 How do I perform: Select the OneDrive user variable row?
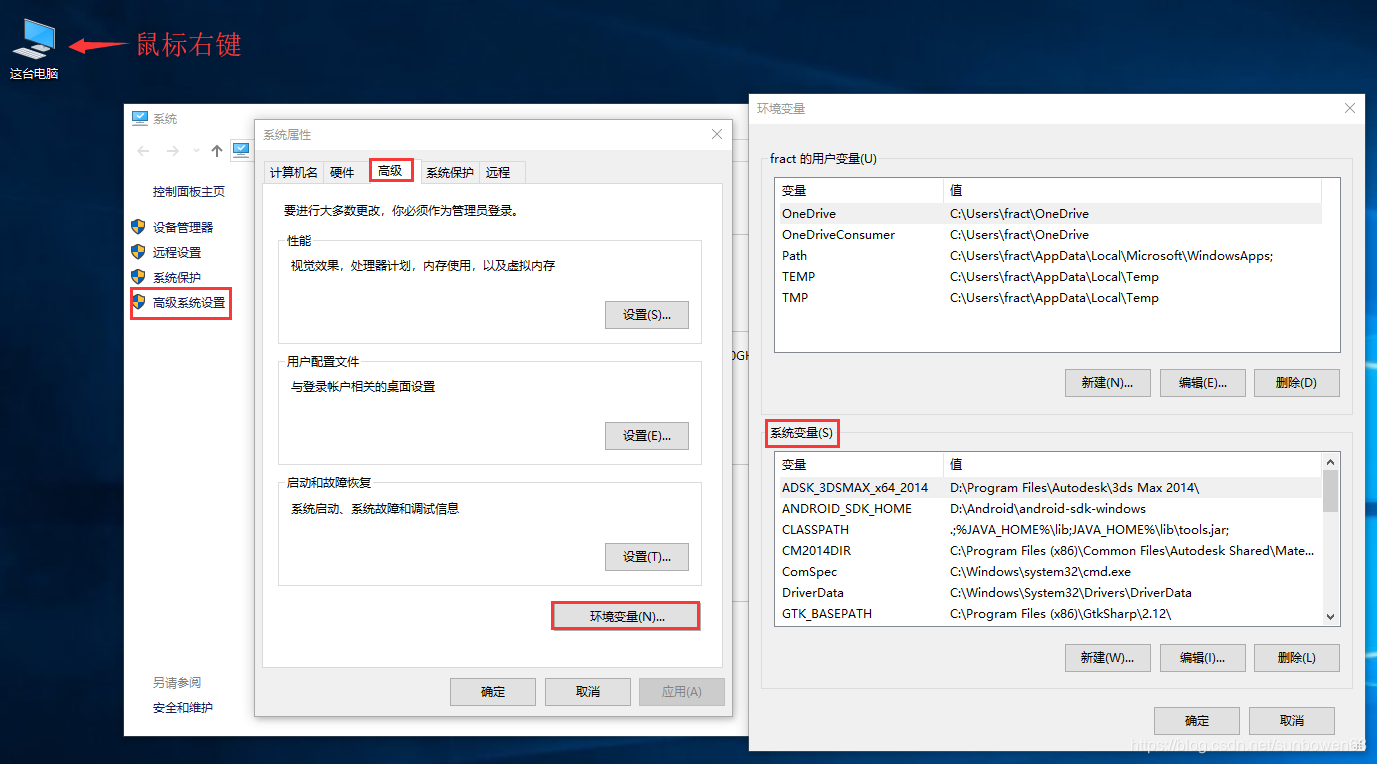coord(1048,213)
